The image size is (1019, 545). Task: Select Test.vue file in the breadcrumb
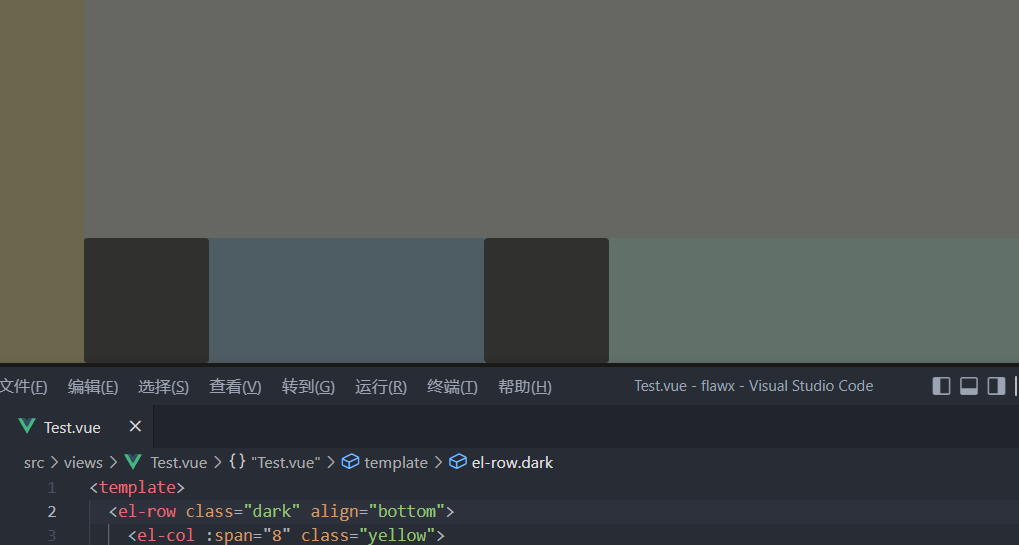pyautogui.click(x=179, y=463)
